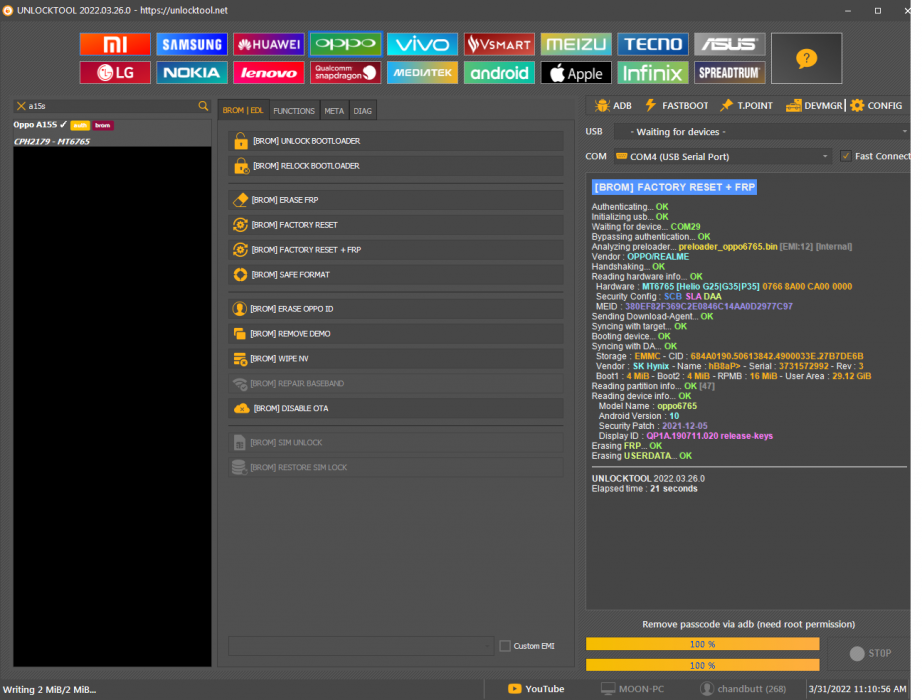Click [BROM] ERASE FRP button
Screen dimensions: 922x700
tap(396, 200)
